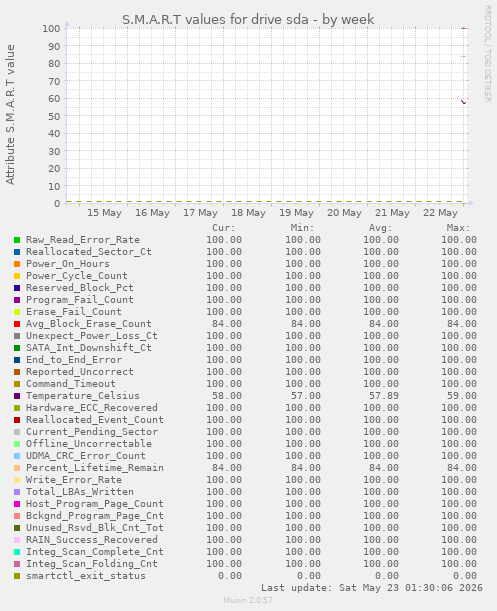Click the purple Temperature_Celsius legend swatch
497x611 pixels.
(17, 396)
